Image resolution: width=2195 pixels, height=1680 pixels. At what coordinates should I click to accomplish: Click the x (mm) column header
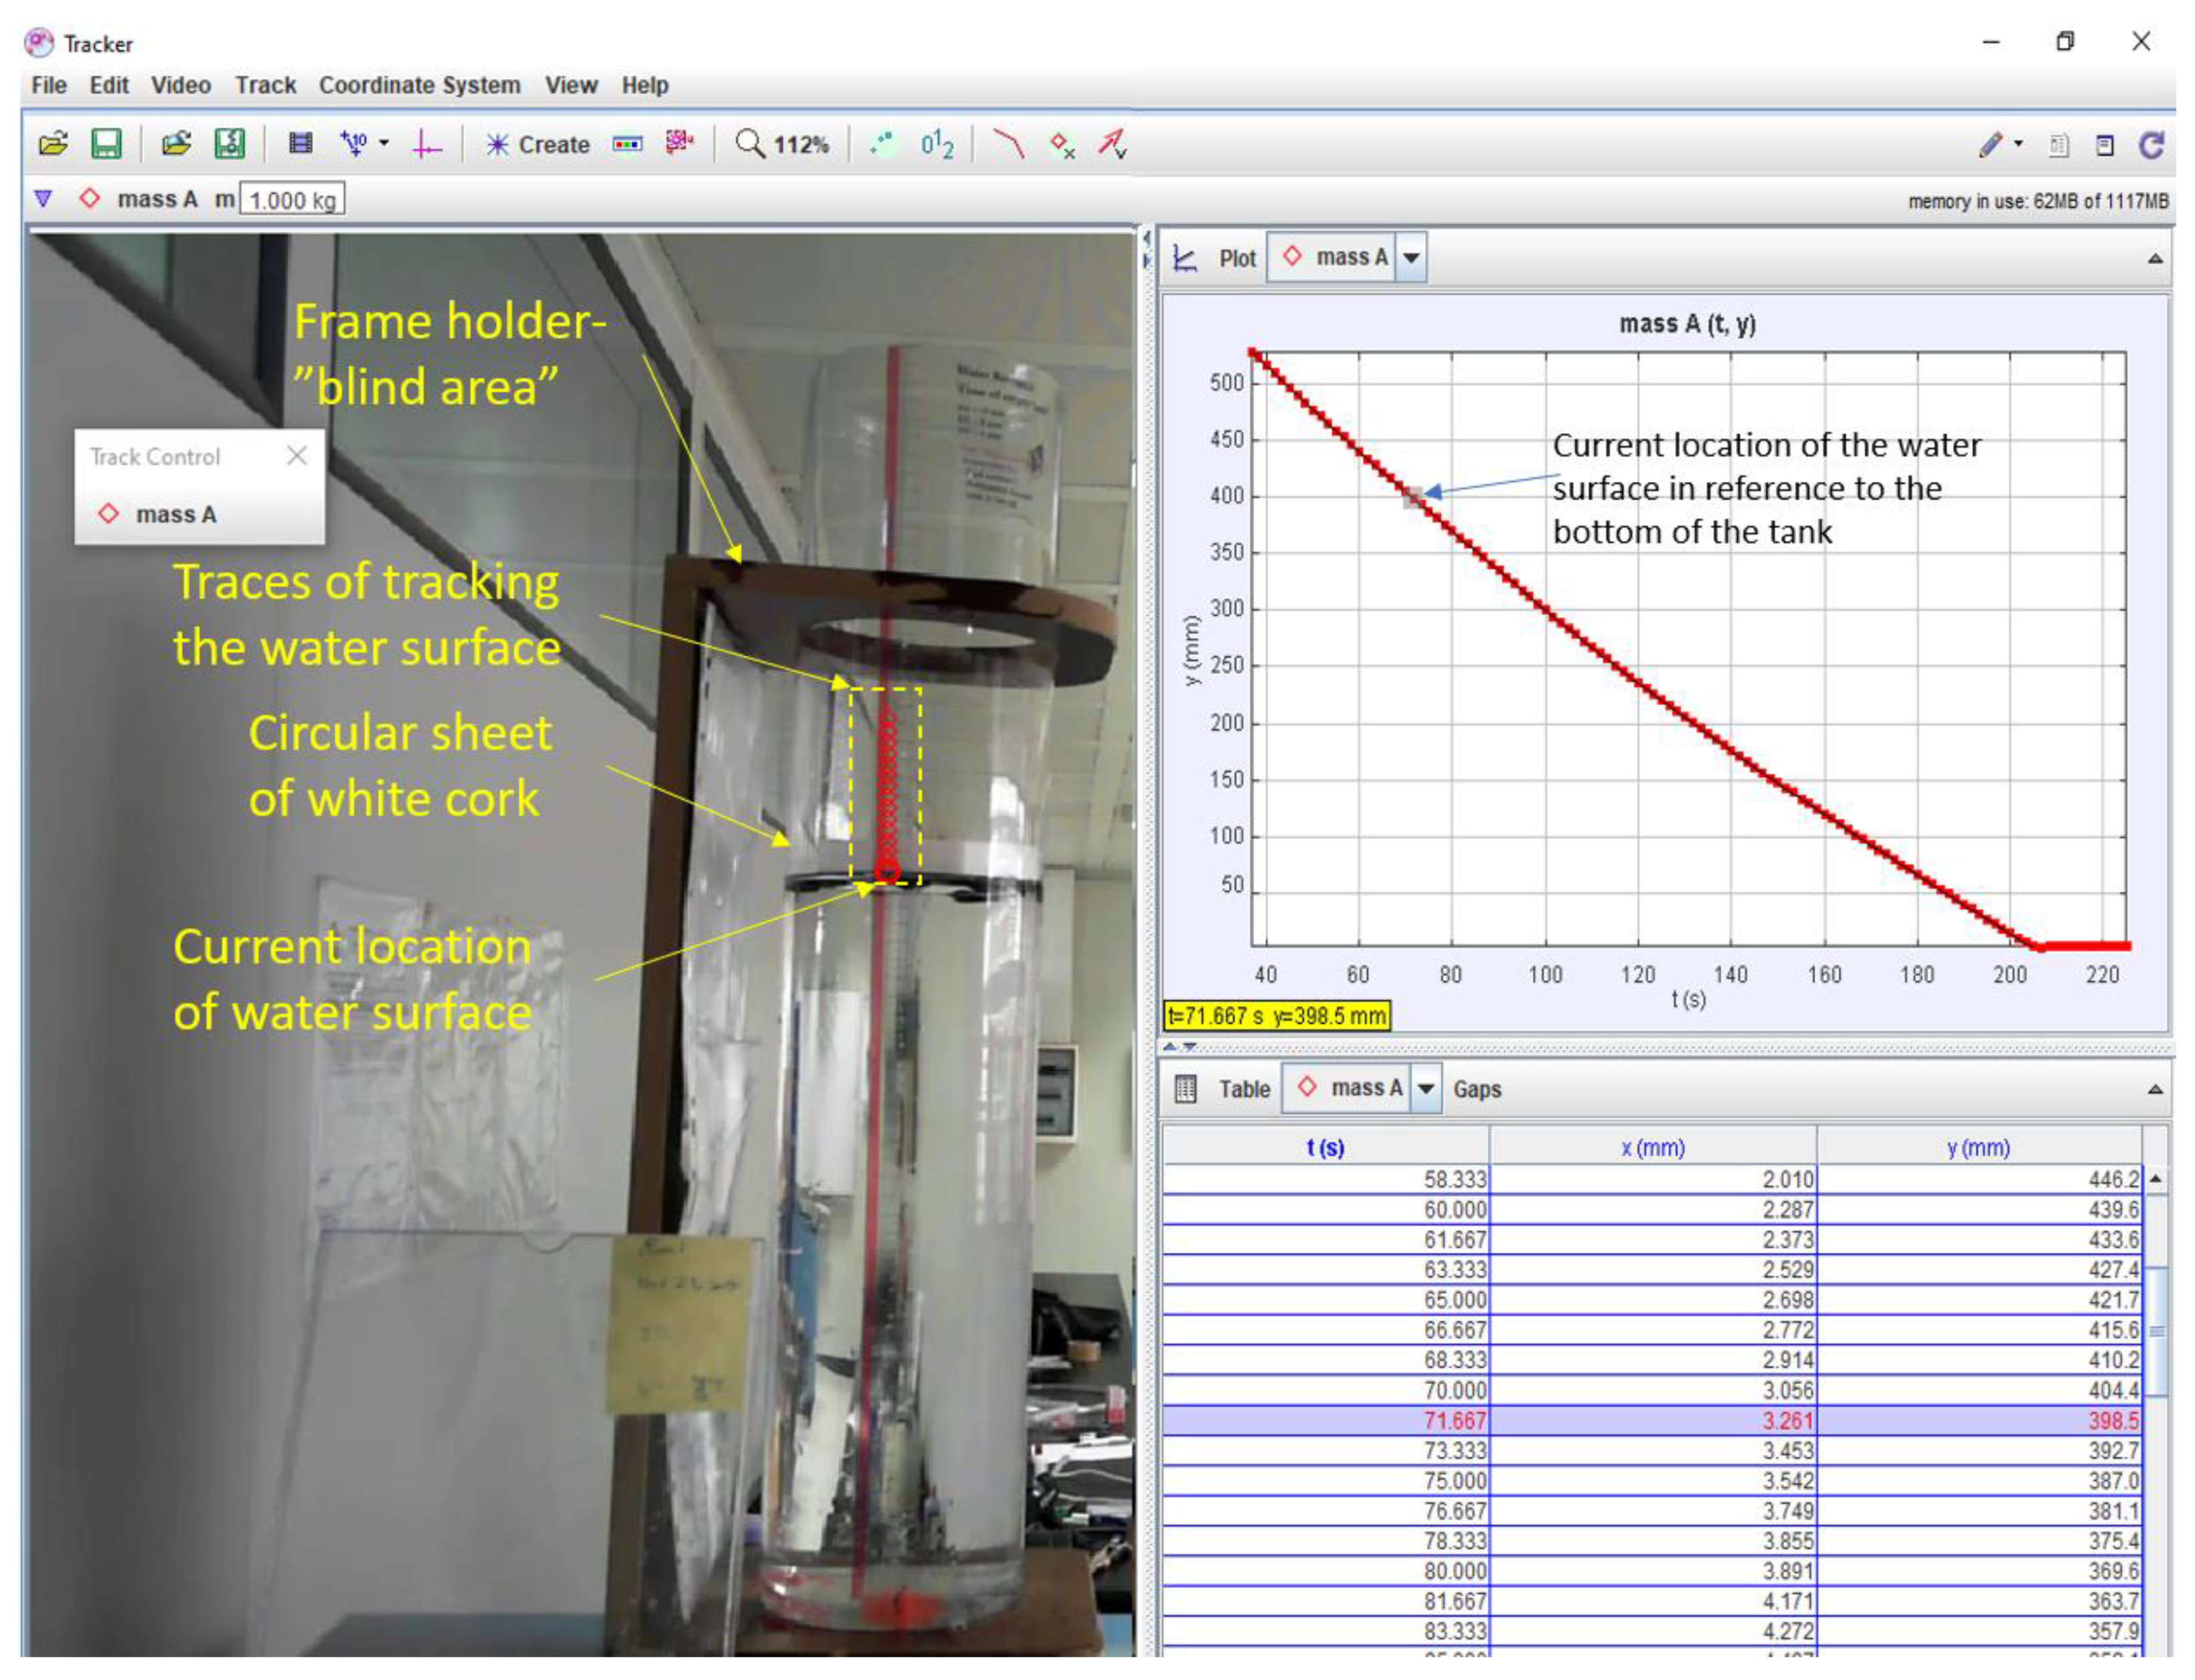tap(1652, 1147)
